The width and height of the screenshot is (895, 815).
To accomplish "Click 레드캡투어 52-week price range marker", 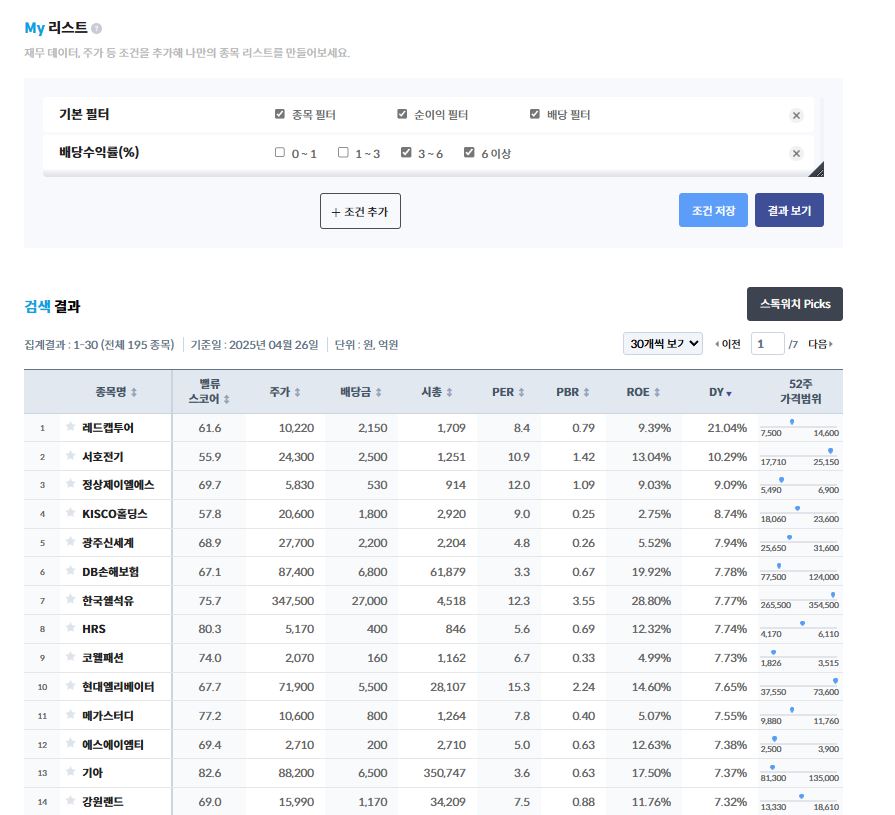I will [x=792, y=422].
